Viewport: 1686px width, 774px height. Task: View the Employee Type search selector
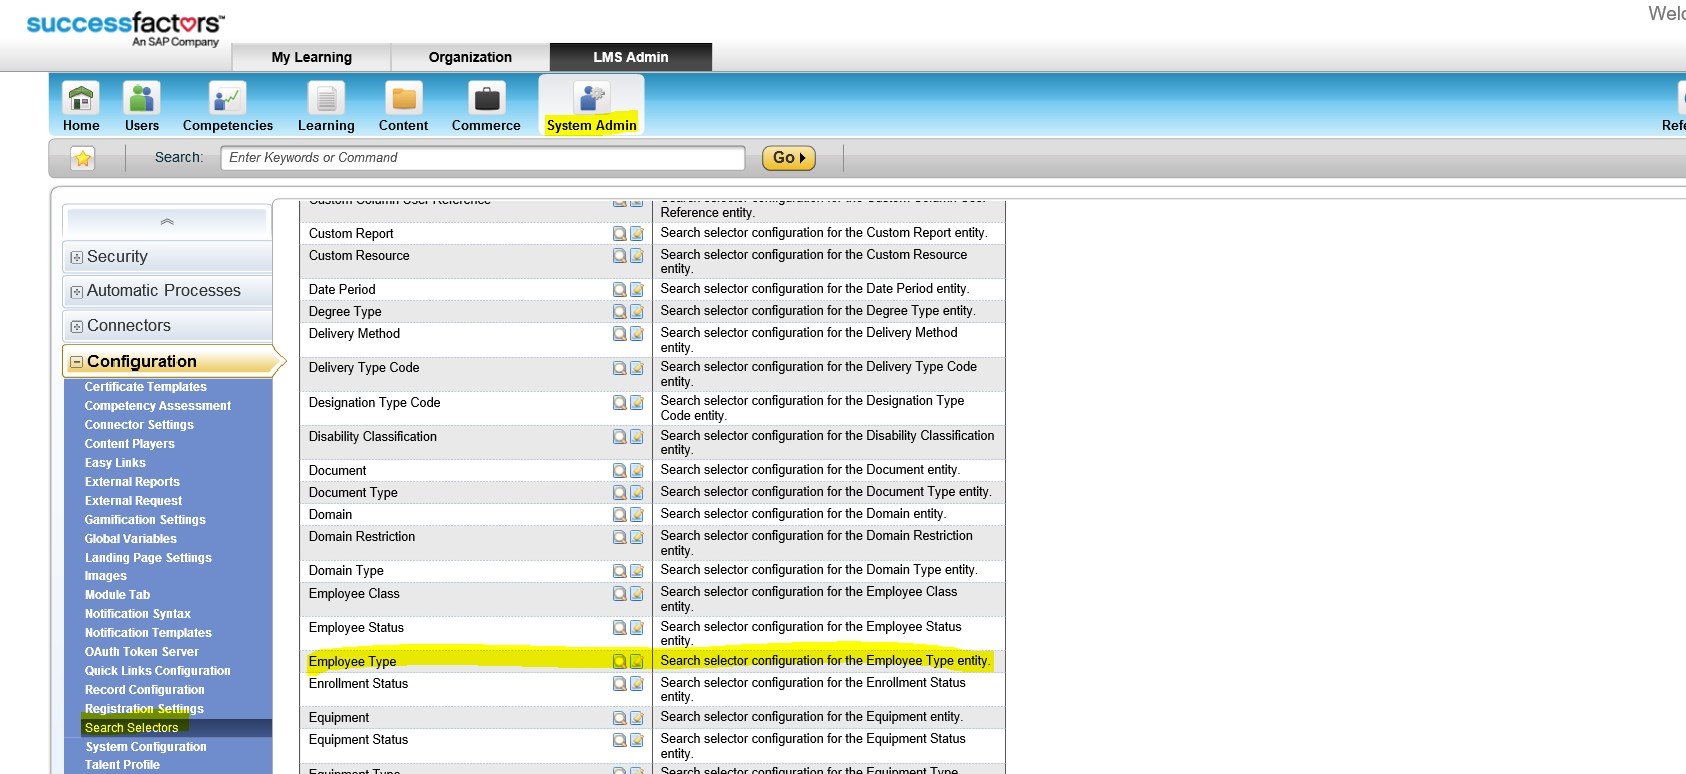[620, 662]
